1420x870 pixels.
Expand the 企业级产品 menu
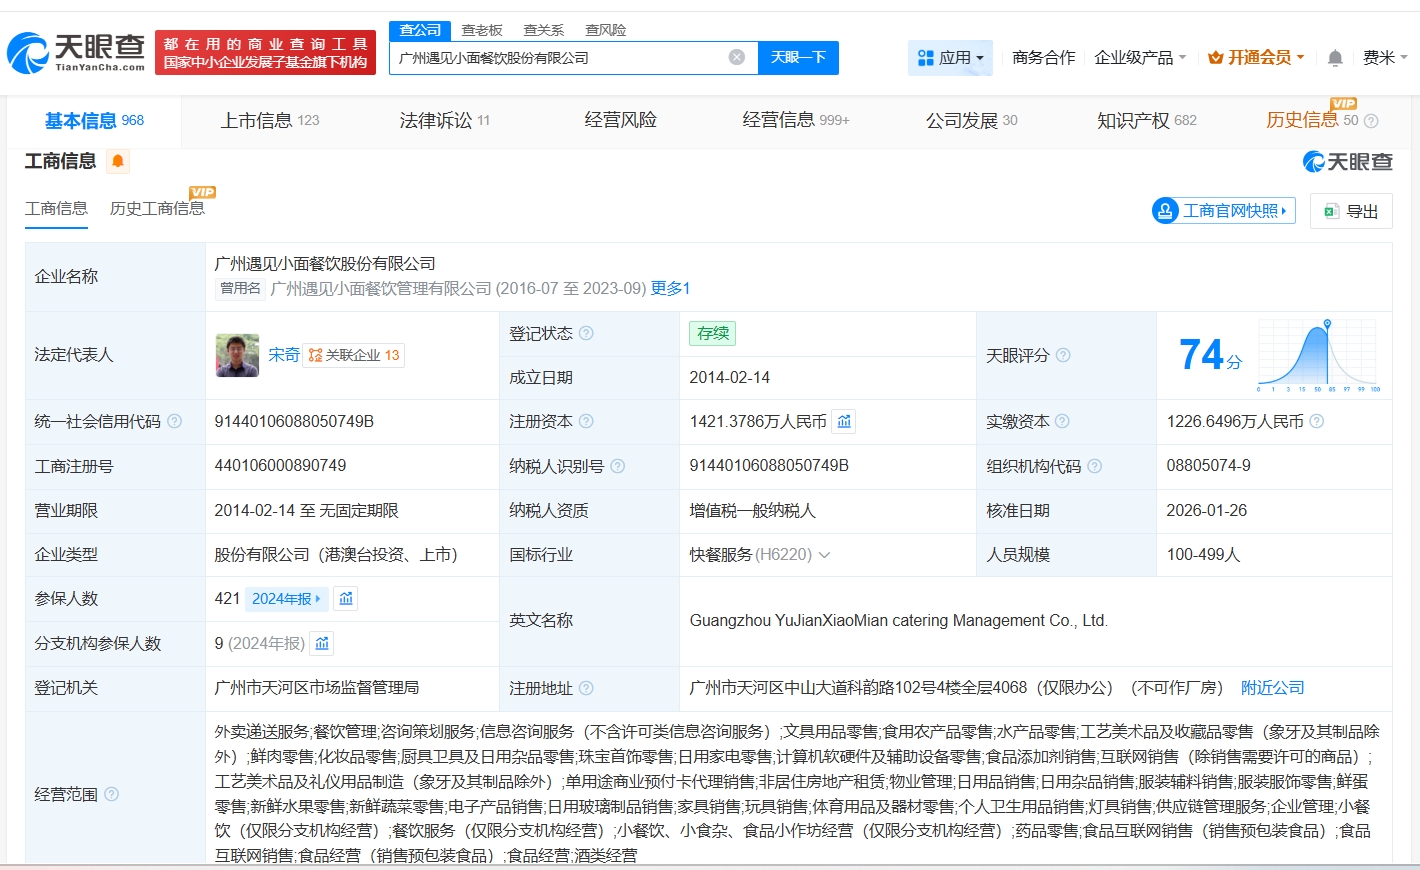(1140, 58)
